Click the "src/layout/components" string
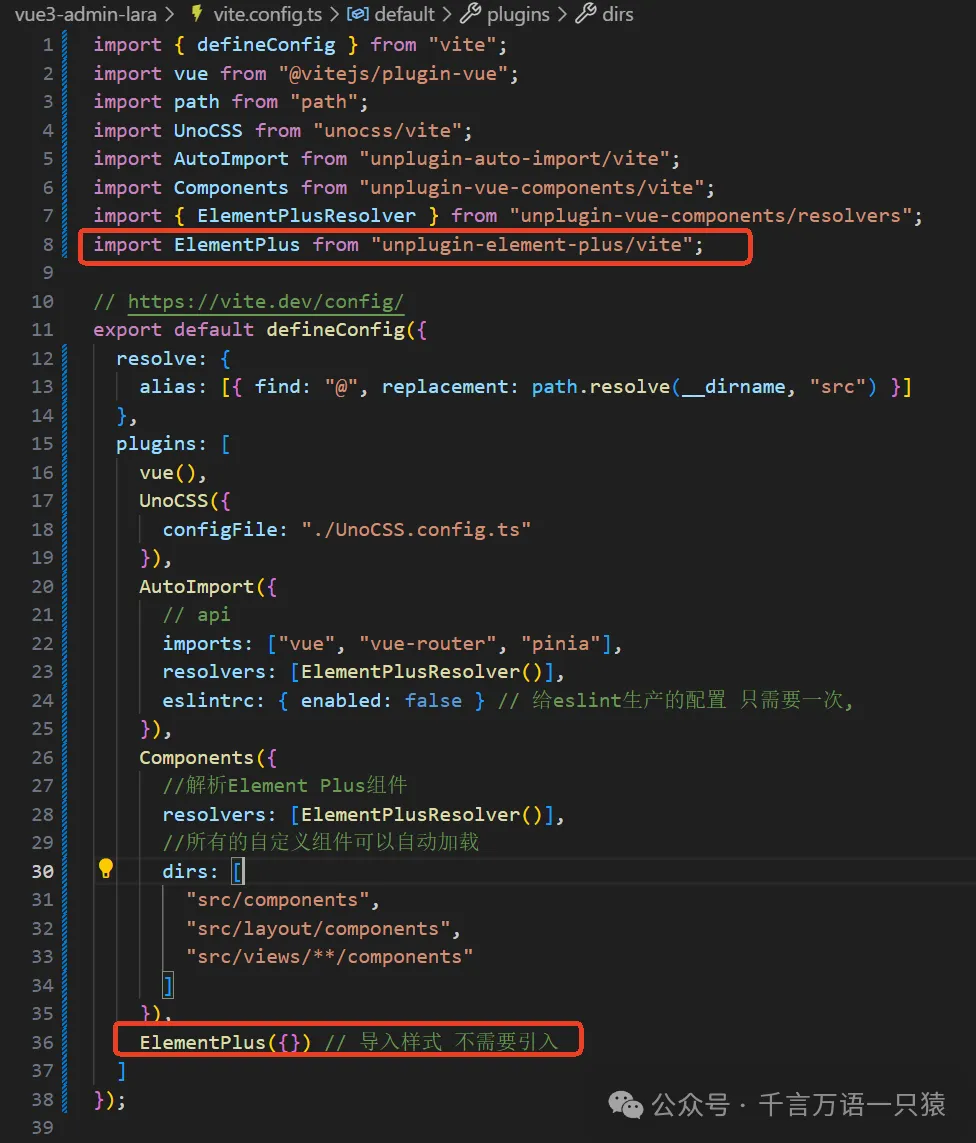 tap(323, 928)
